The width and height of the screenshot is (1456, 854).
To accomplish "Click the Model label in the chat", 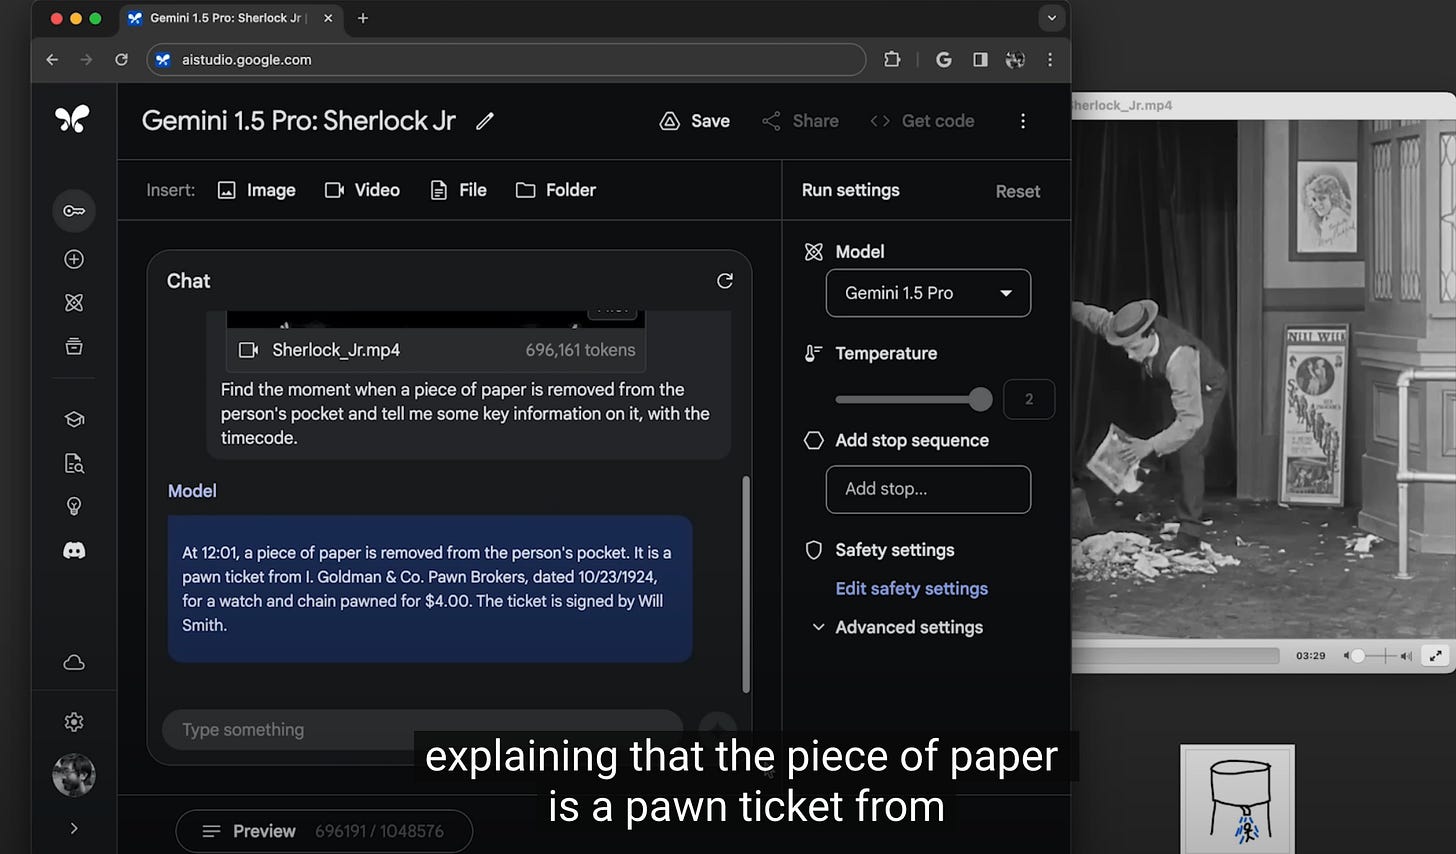I will pyautogui.click(x=192, y=491).
